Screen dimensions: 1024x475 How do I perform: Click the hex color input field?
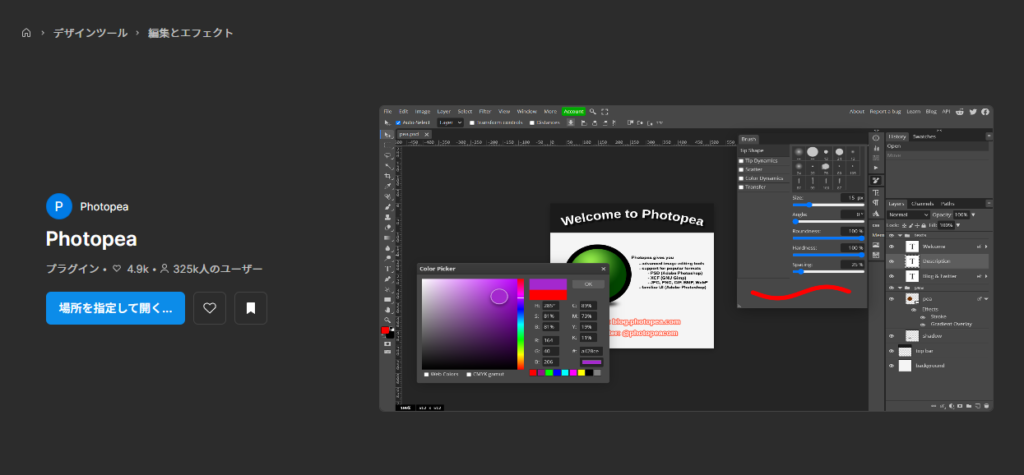point(591,351)
